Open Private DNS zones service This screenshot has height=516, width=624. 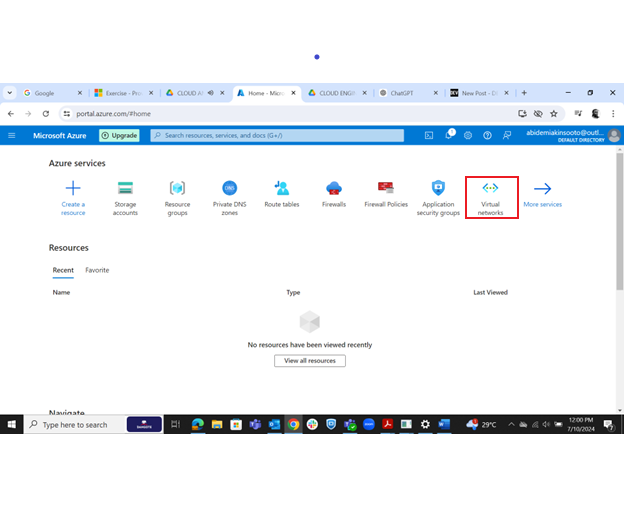[x=230, y=198]
